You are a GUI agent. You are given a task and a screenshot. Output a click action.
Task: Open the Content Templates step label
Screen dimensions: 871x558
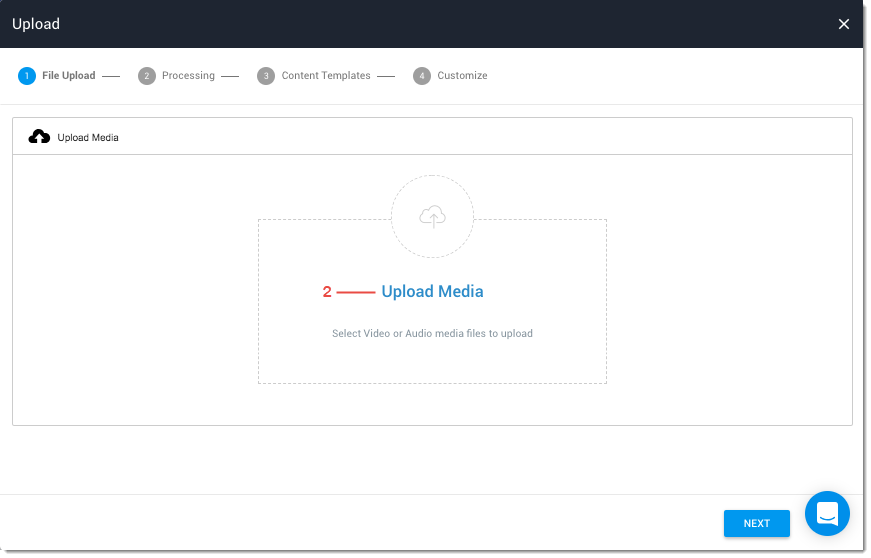[x=326, y=76]
